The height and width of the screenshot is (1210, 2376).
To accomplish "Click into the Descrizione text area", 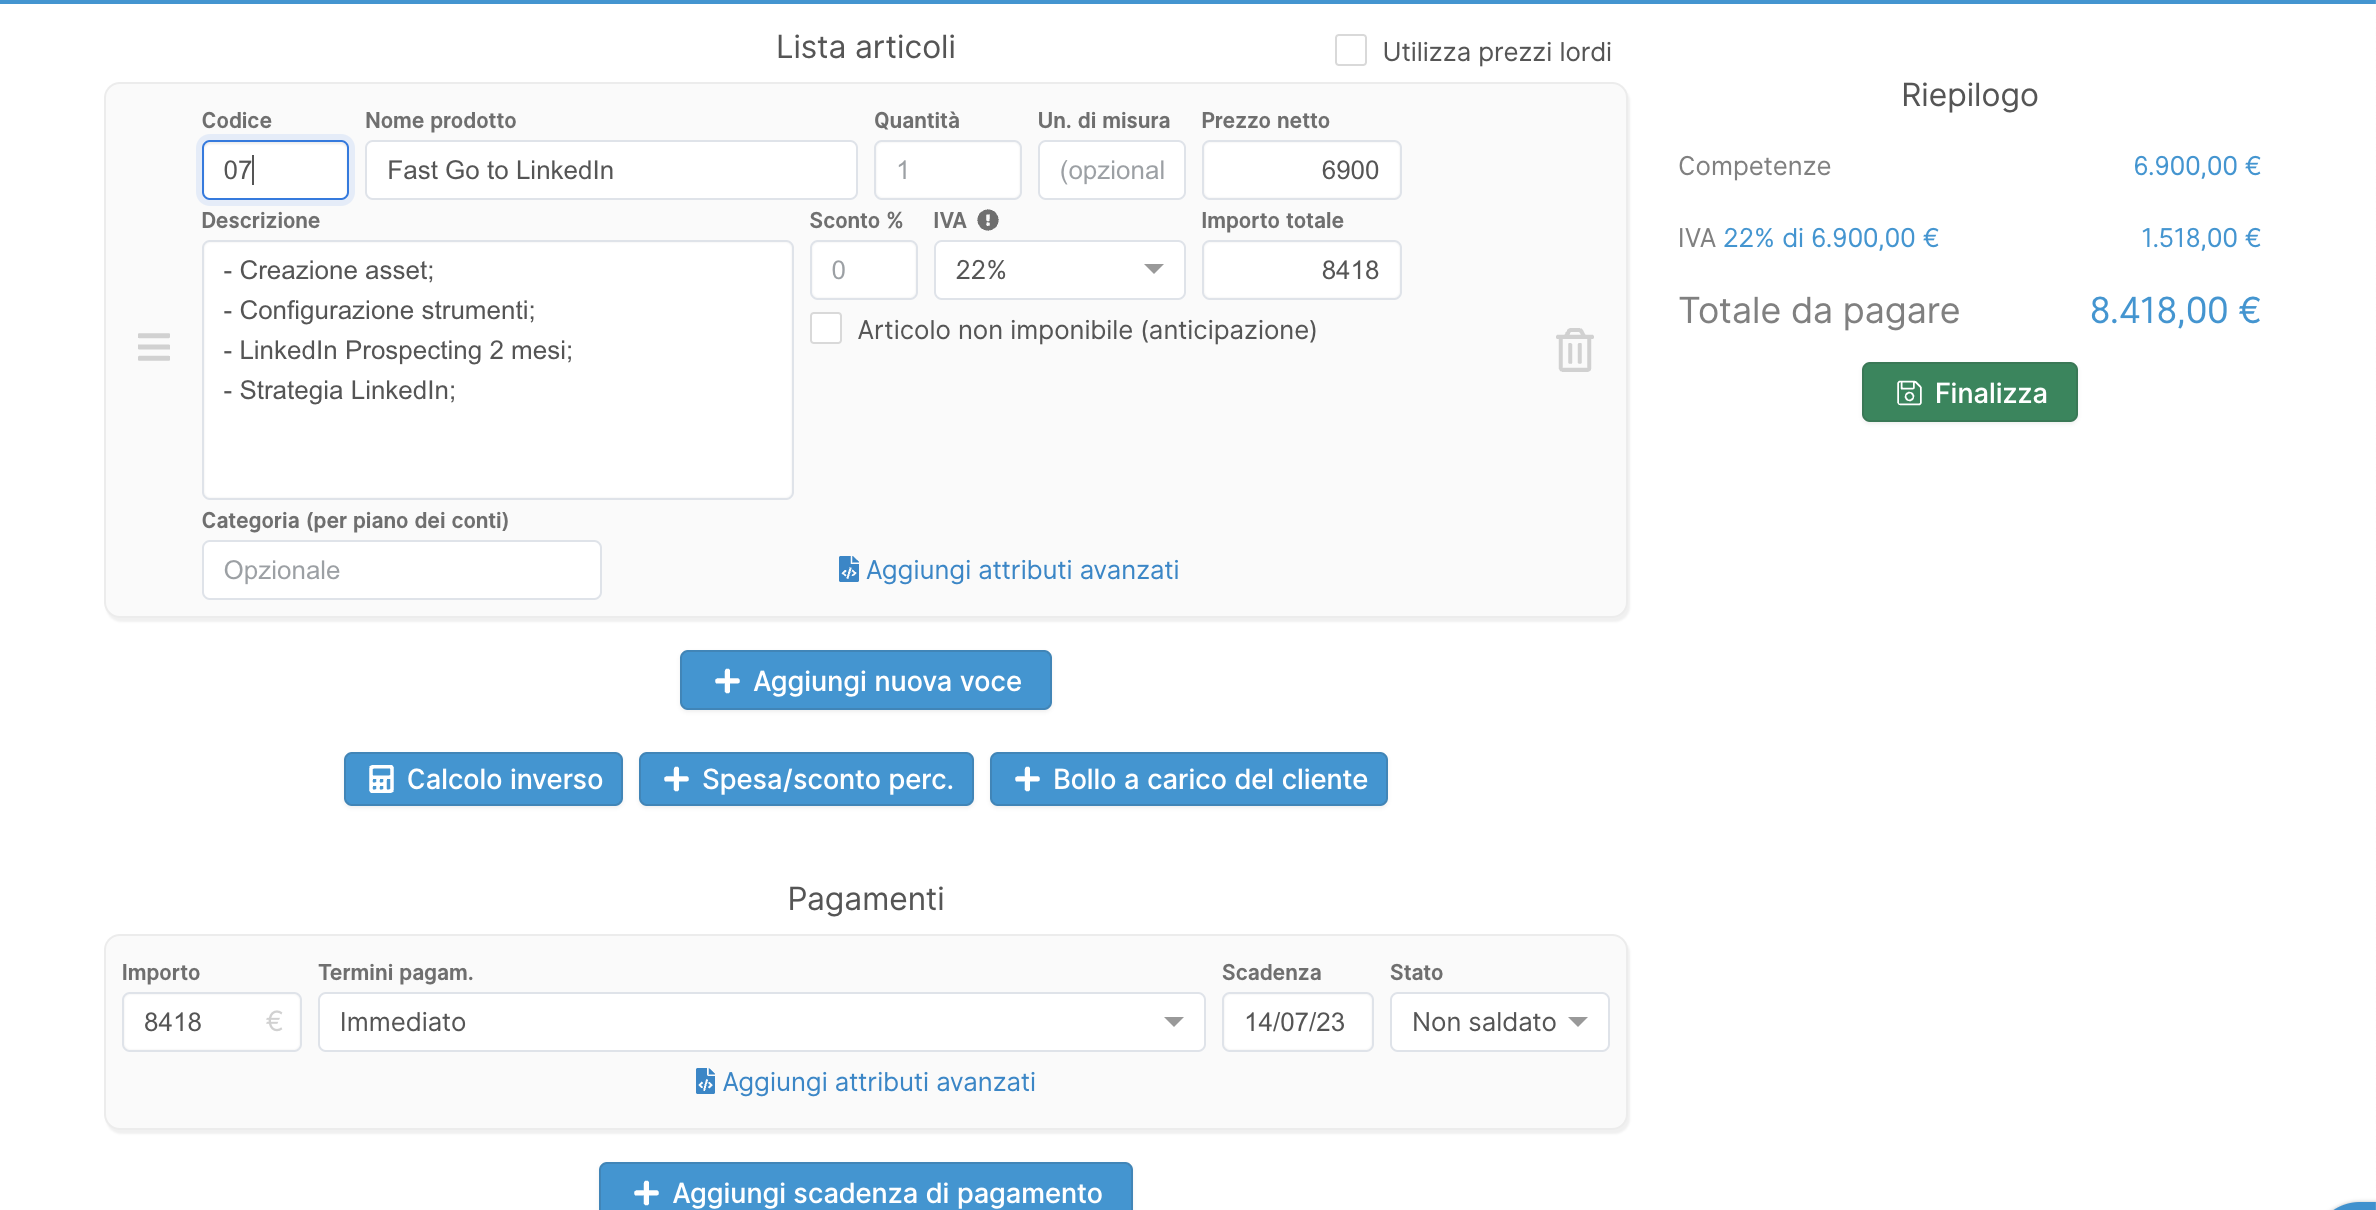I will [497, 440].
